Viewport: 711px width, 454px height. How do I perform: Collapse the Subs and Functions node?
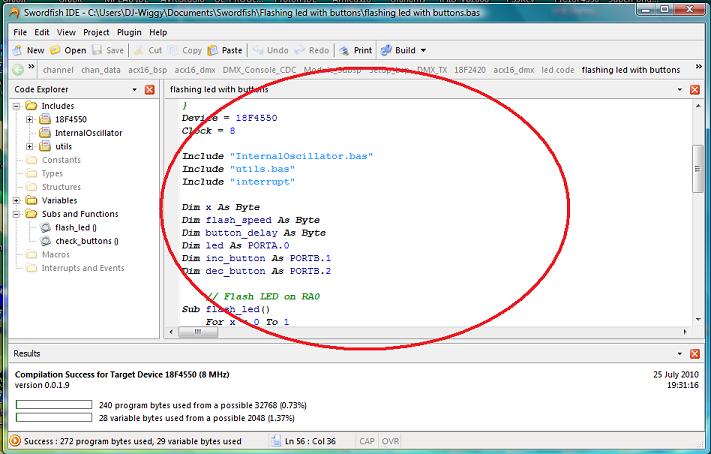(x=16, y=214)
